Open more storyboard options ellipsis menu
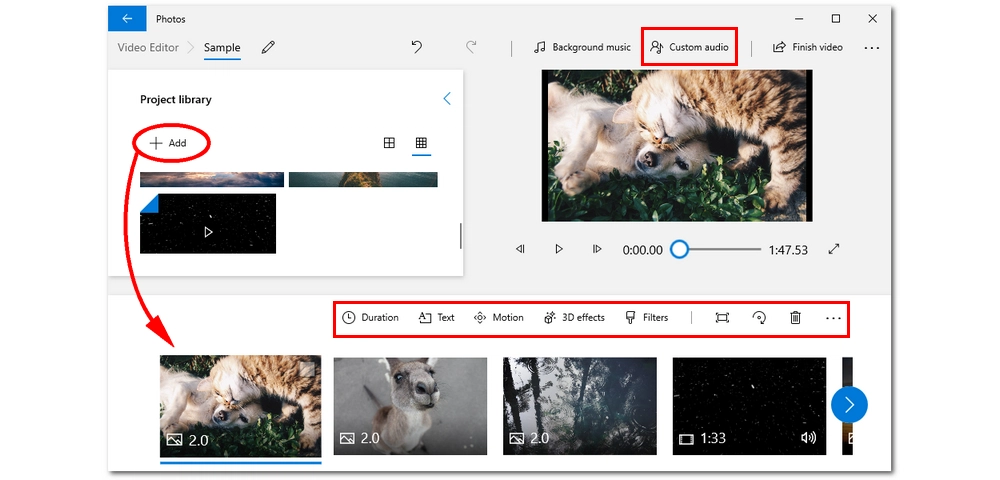Screen dimensions: 1000x480 (833, 318)
